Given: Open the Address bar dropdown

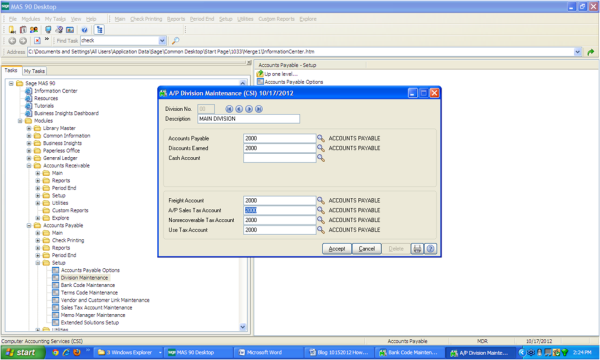Looking at the screenshot, I should (x=578, y=52).
